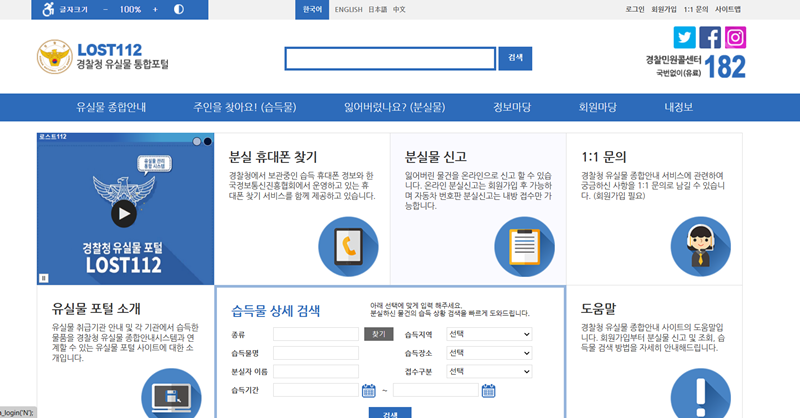800x418 pixels.
Task: Open 분실 휴대폰 찾기 heading
Action: (x=273, y=157)
